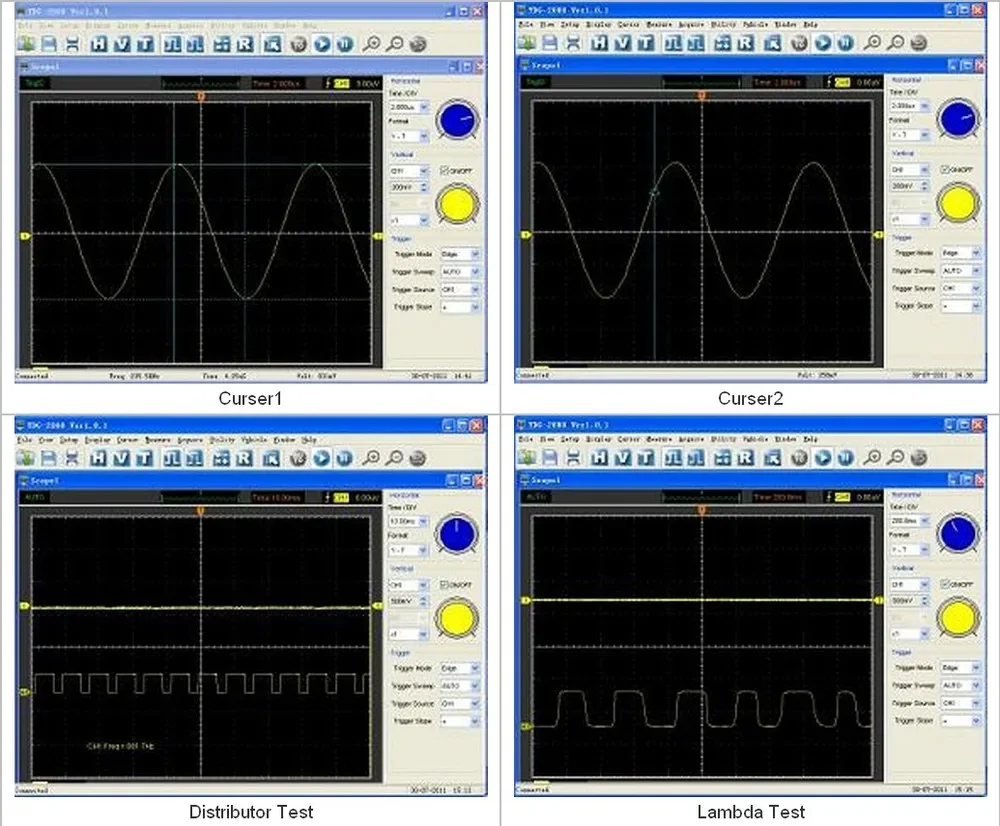Image resolution: width=1000 pixels, height=826 pixels.
Task: Click the V vertical icon in Distributor Test window
Action: coord(121,458)
